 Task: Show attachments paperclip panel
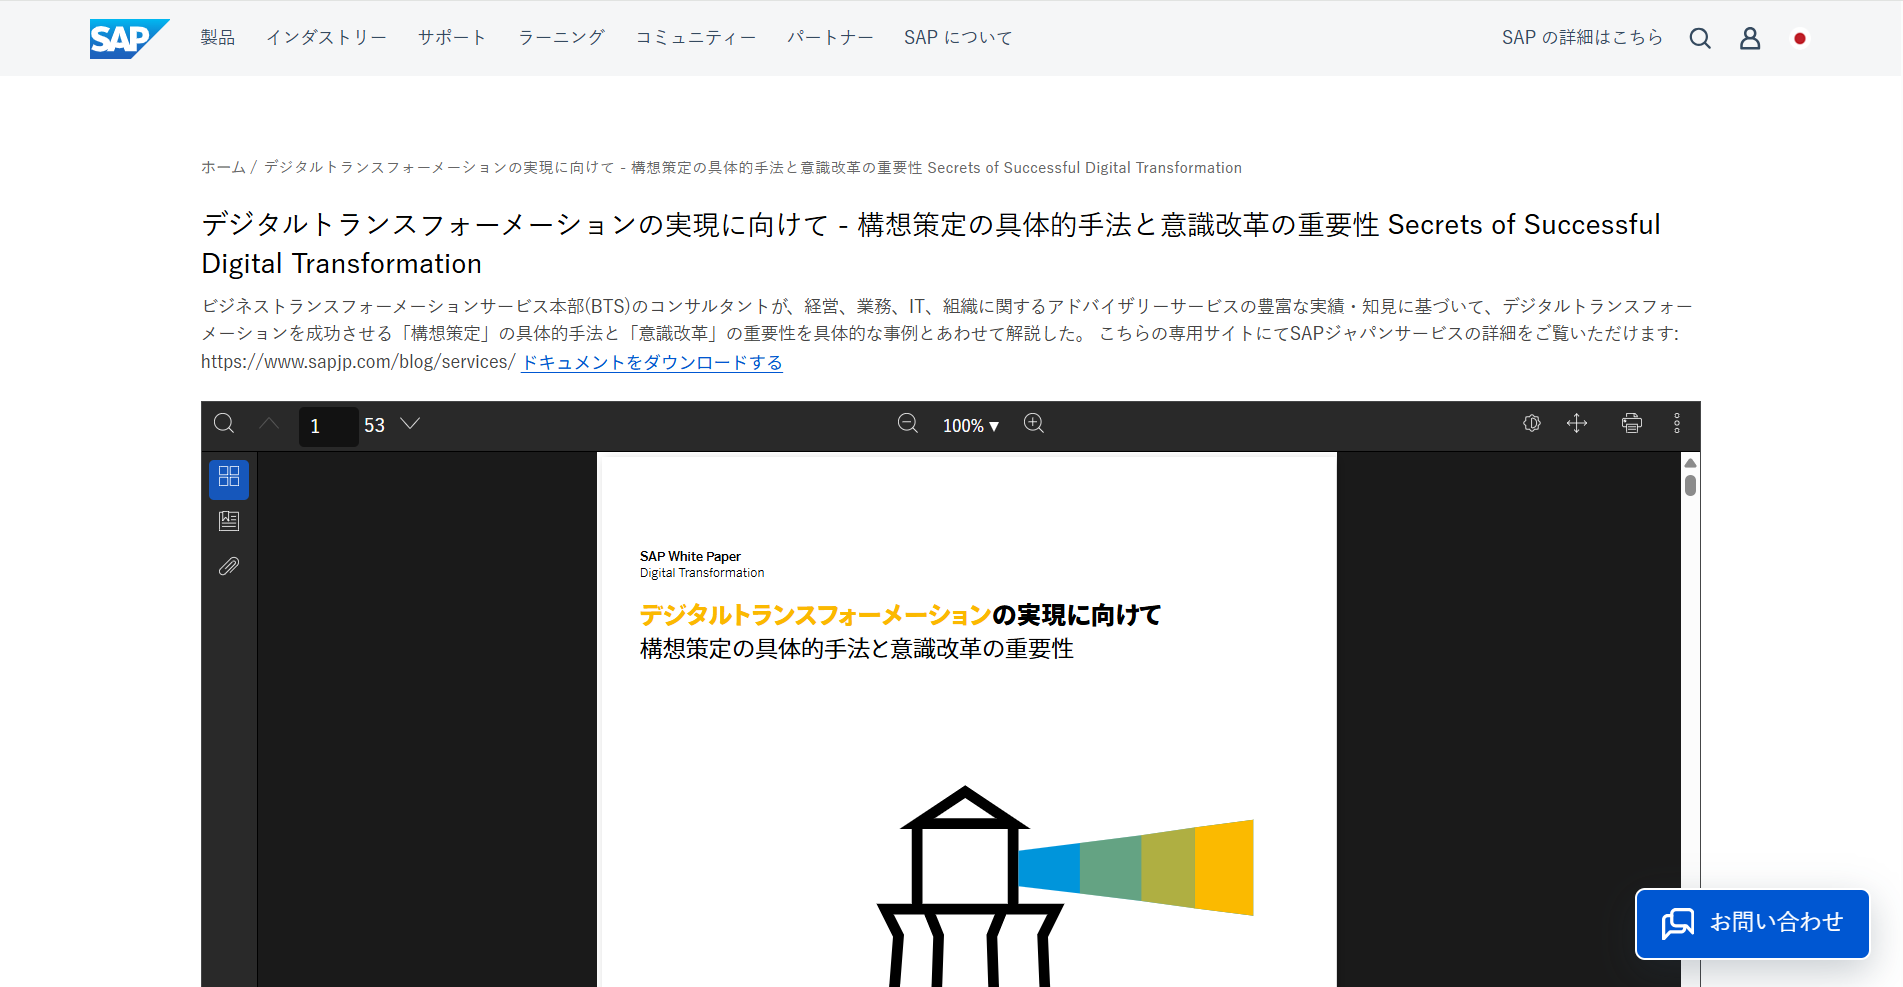coord(229,566)
